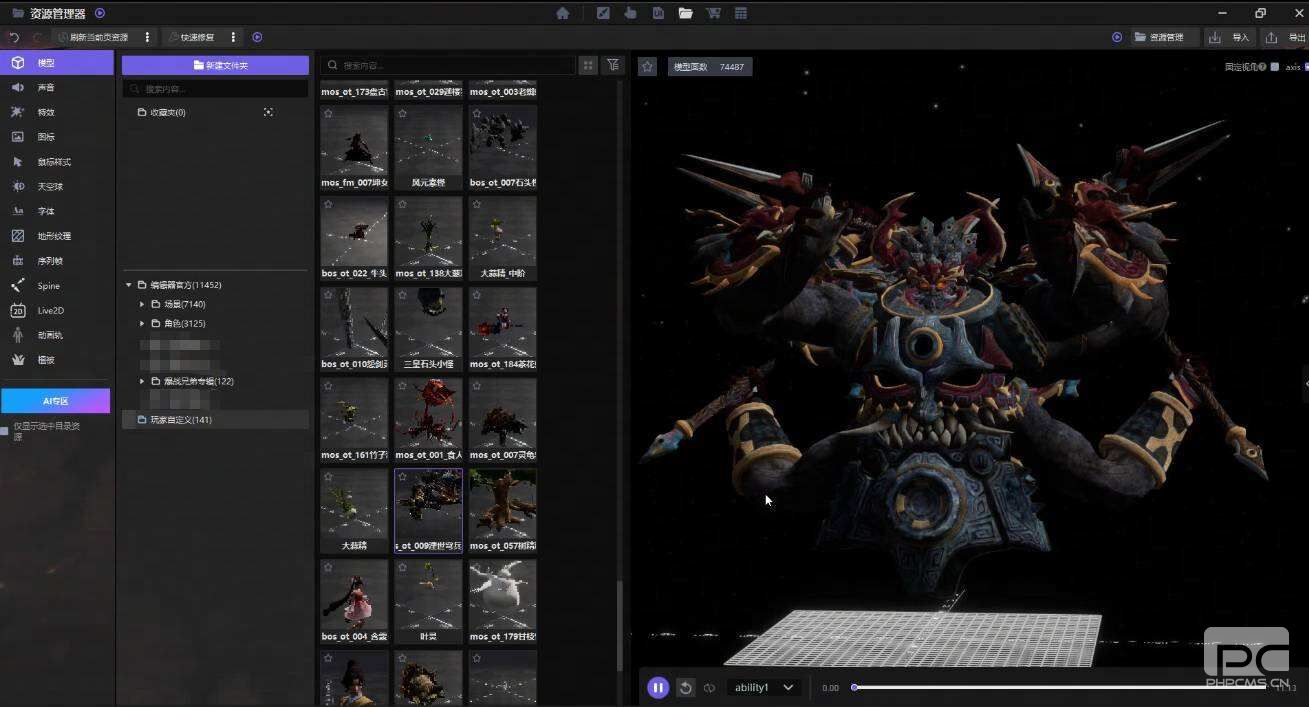The width and height of the screenshot is (1309, 707).
Task: Toggle the 固定视角 checkbox
Action: pyautogui.click(x=1274, y=67)
